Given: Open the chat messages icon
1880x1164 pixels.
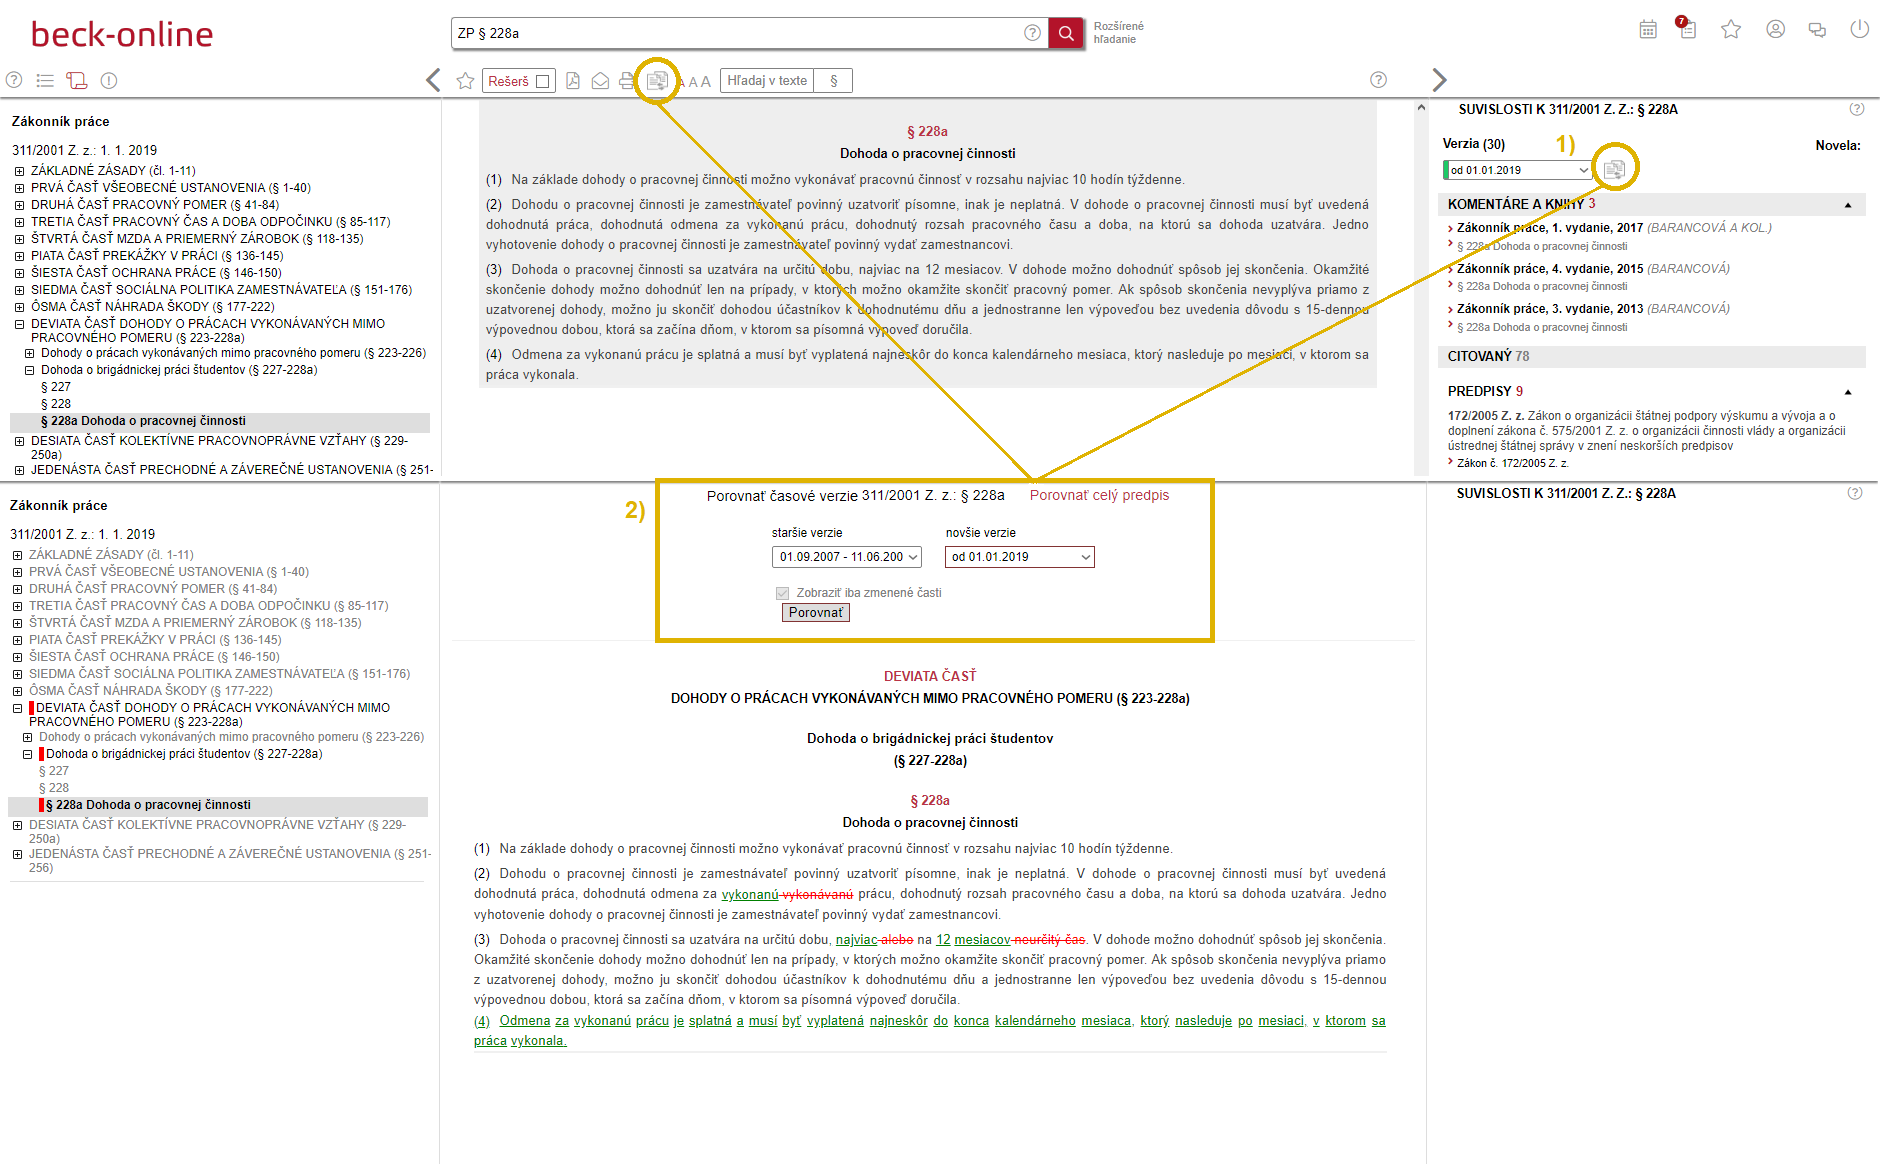Looking at the screenshot, I should (x=1817, y=30).
